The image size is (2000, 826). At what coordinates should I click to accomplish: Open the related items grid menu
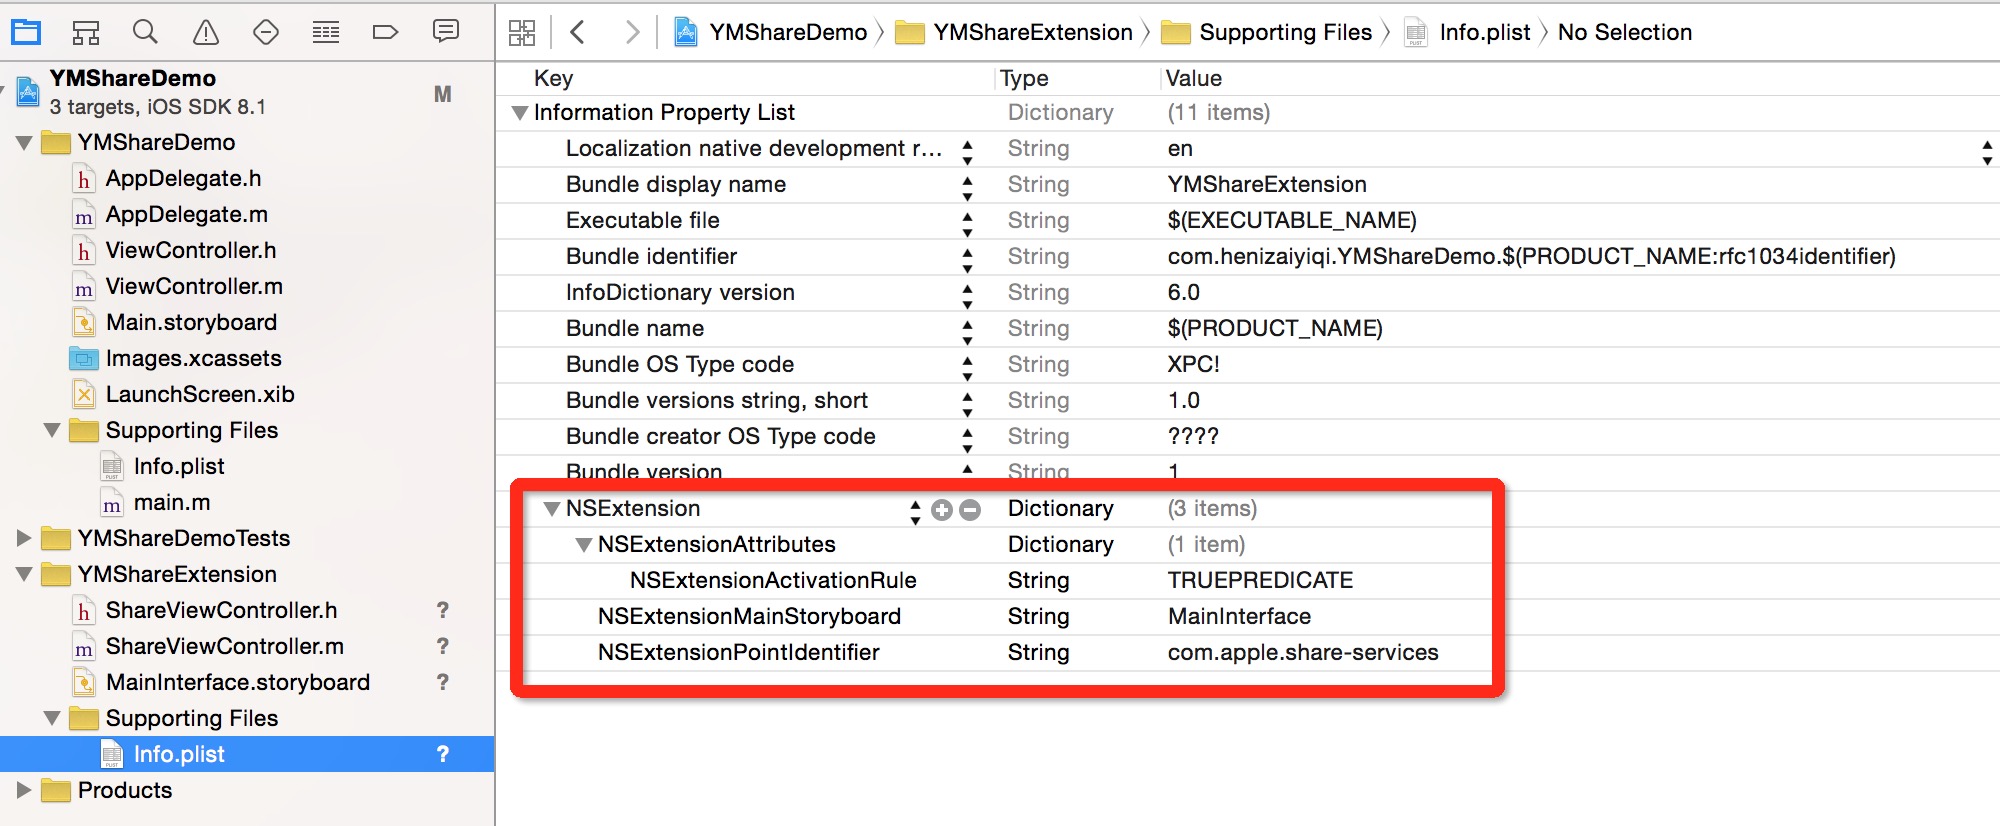(522, 32)
